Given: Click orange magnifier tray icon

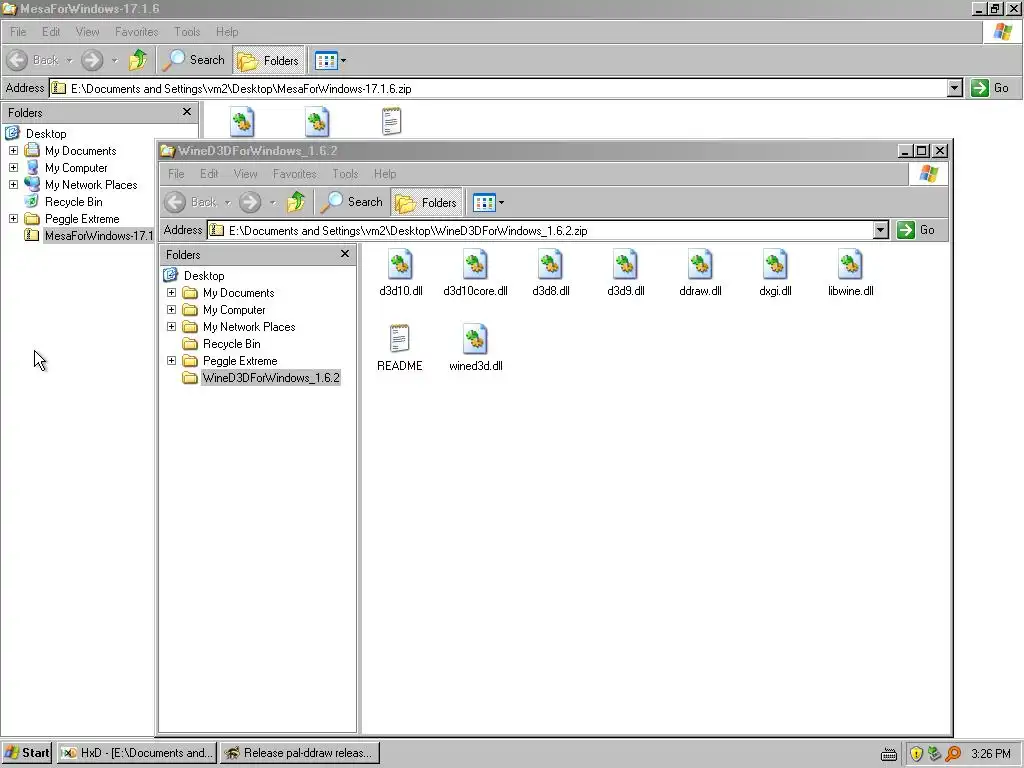Looking at the screenshot, I should 953,754.
